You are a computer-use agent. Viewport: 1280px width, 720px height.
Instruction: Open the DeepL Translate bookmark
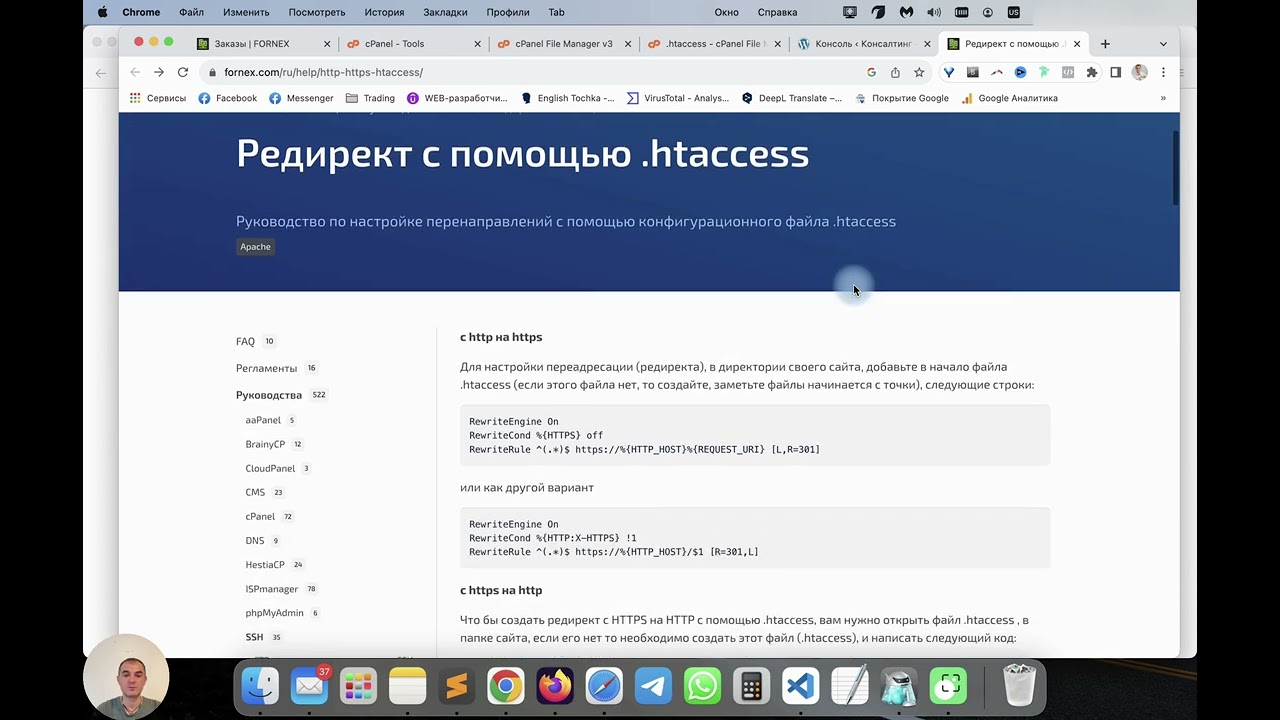tap(792, 98)
